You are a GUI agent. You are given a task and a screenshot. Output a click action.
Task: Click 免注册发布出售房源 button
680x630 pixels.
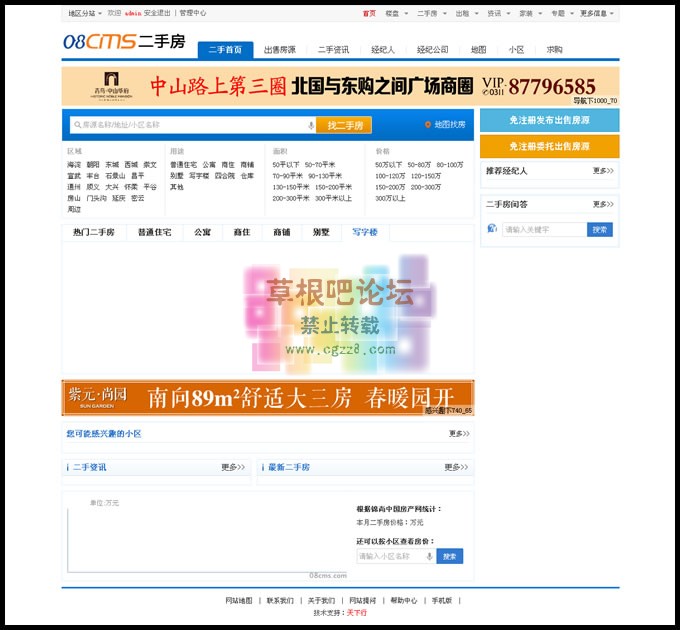[x=549, y=120]
